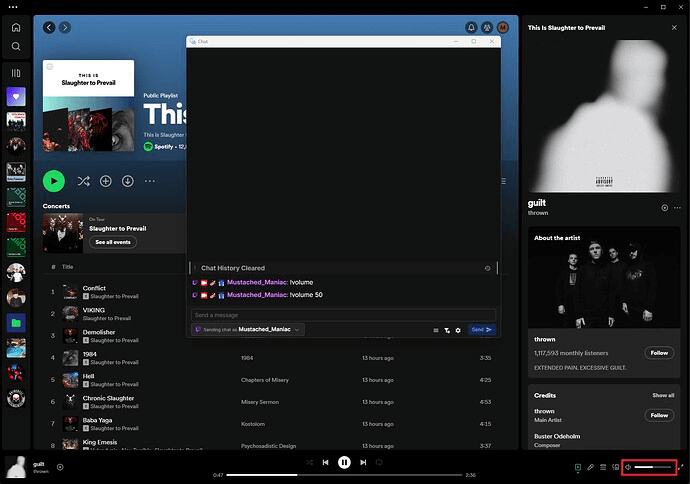Image resolution: width=690 pixels, height=484 pixels.
Task: Open Spotify search
Action: coord(16,46)
